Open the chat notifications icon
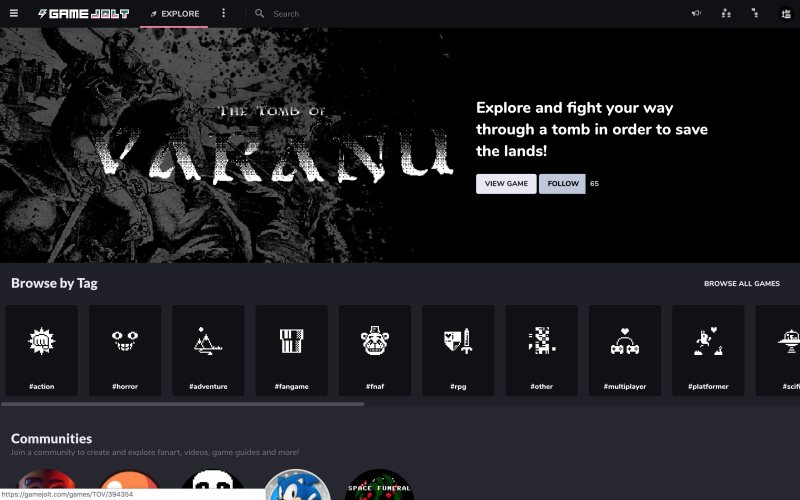Viewport: 800px width, 500px height. click(x=755, y=13)
